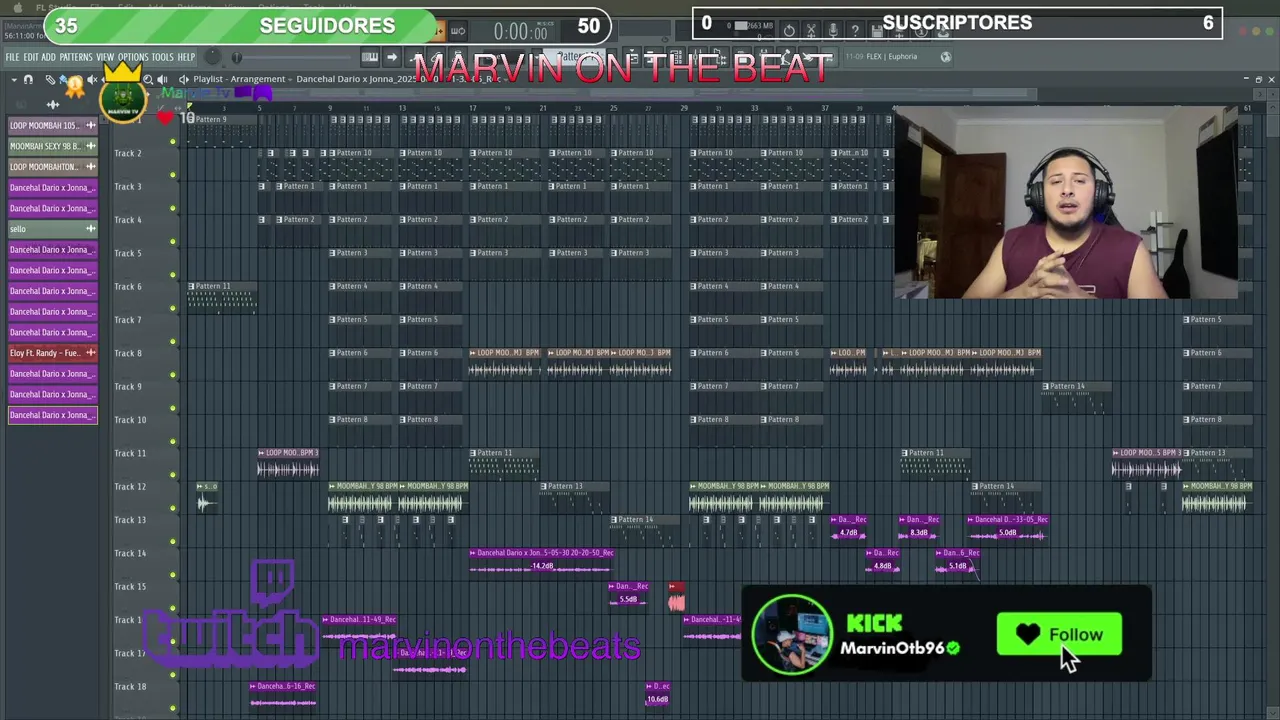Click the speaker icon before Playlist title

click(x=184, y=79)
